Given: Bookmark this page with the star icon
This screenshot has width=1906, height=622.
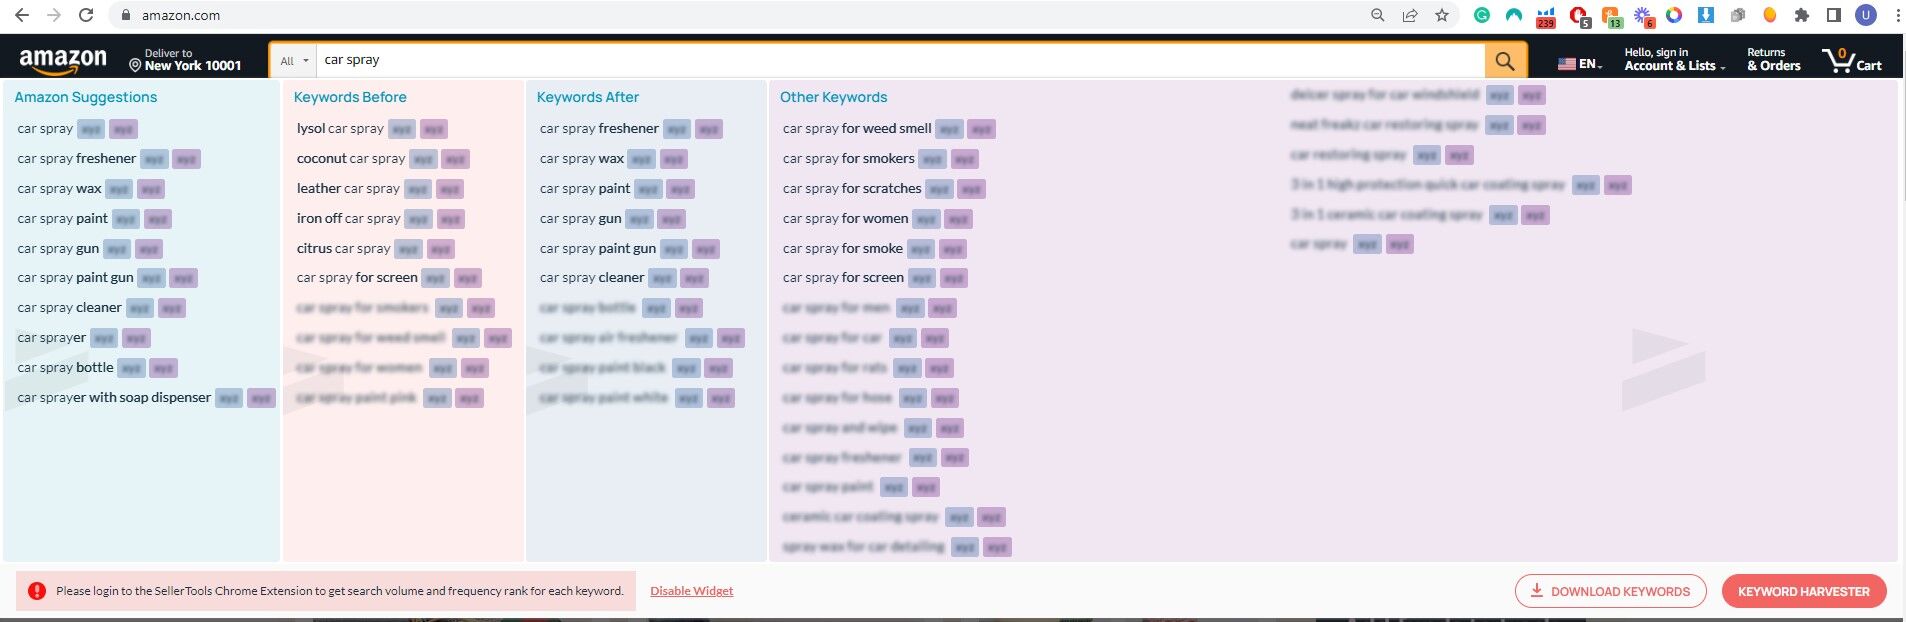Looking at the screenshot, I should click(x=1442, y=15).
